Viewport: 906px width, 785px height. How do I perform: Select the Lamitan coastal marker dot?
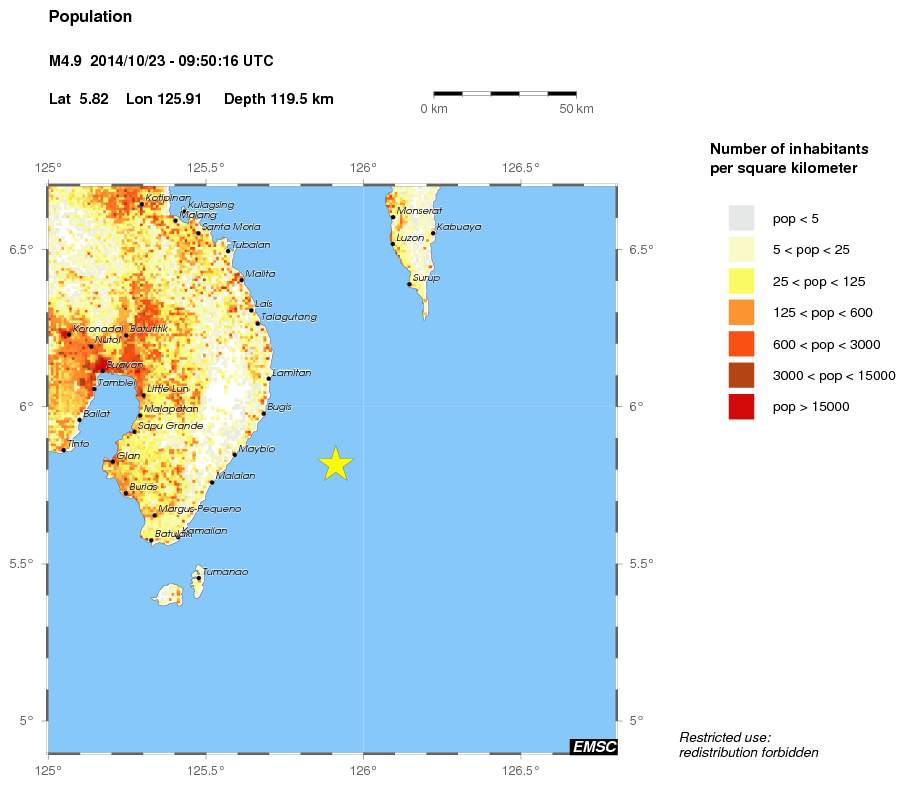269,379
